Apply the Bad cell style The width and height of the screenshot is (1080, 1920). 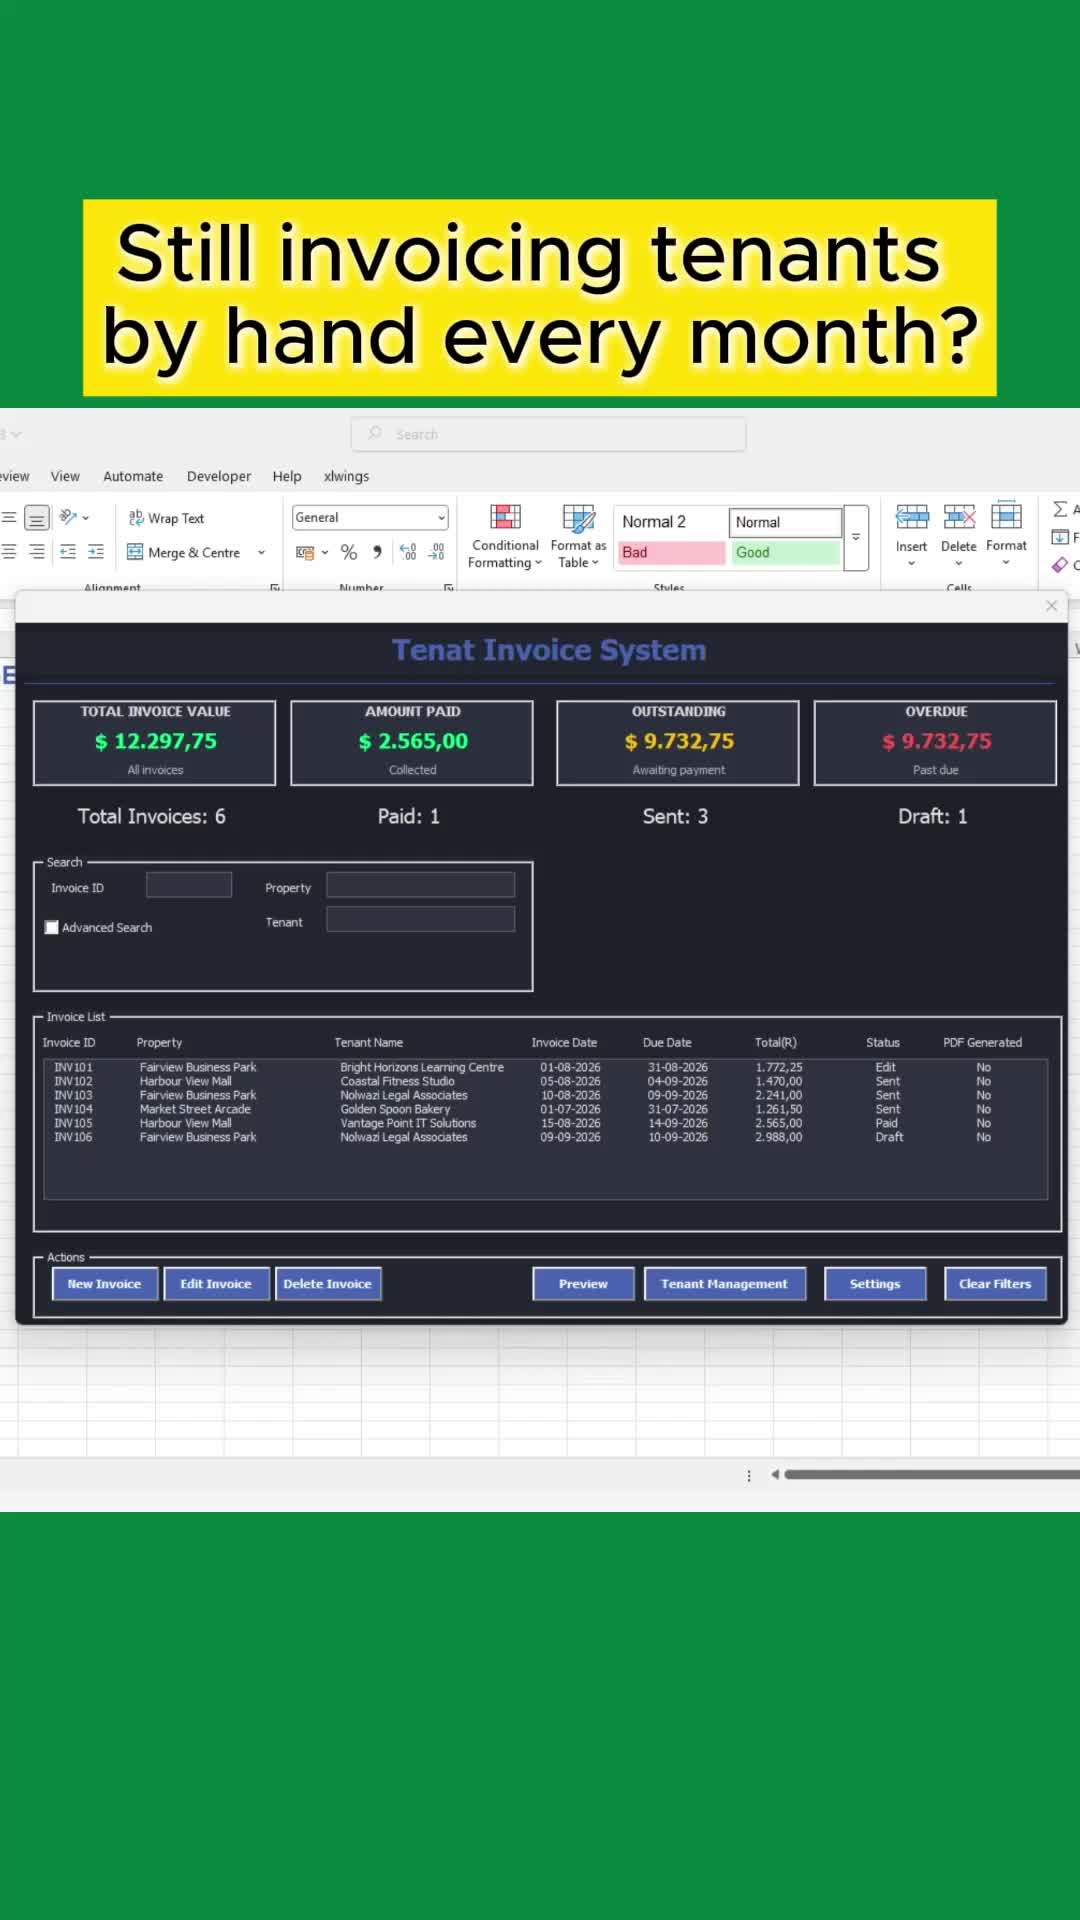pos(672,553)
